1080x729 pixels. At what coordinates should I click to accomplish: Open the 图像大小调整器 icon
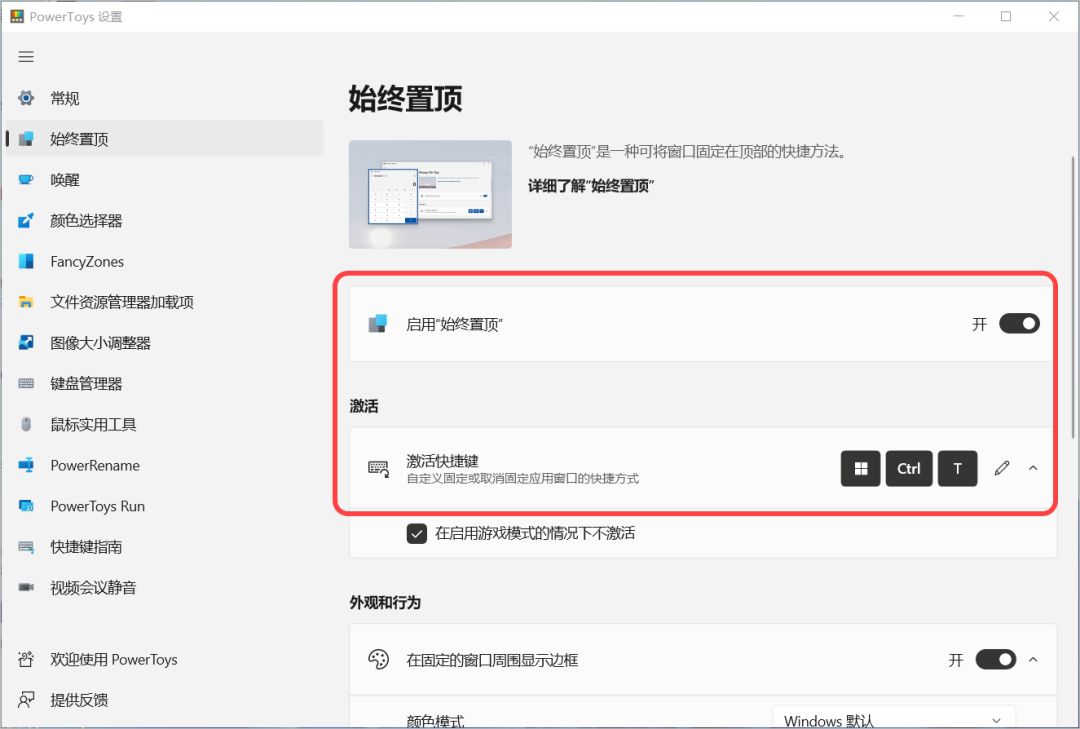[x=26, y=342]
